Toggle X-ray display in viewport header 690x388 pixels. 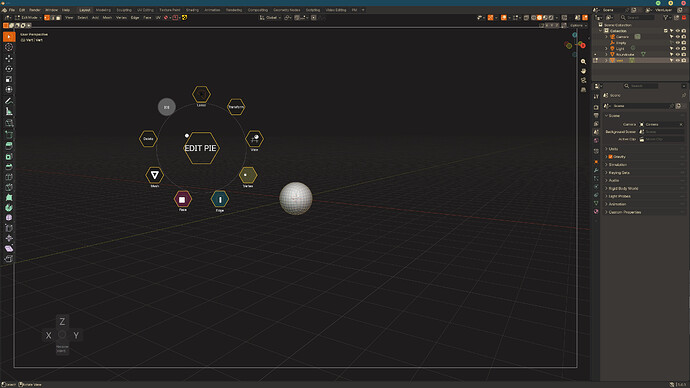coord(526,18)
